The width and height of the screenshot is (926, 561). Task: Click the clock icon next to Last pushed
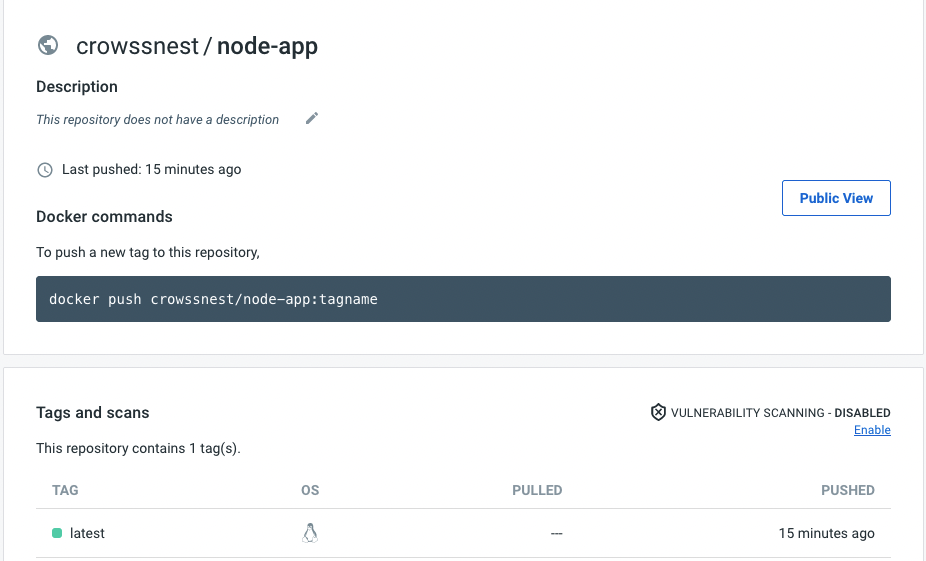click(45, 170)
